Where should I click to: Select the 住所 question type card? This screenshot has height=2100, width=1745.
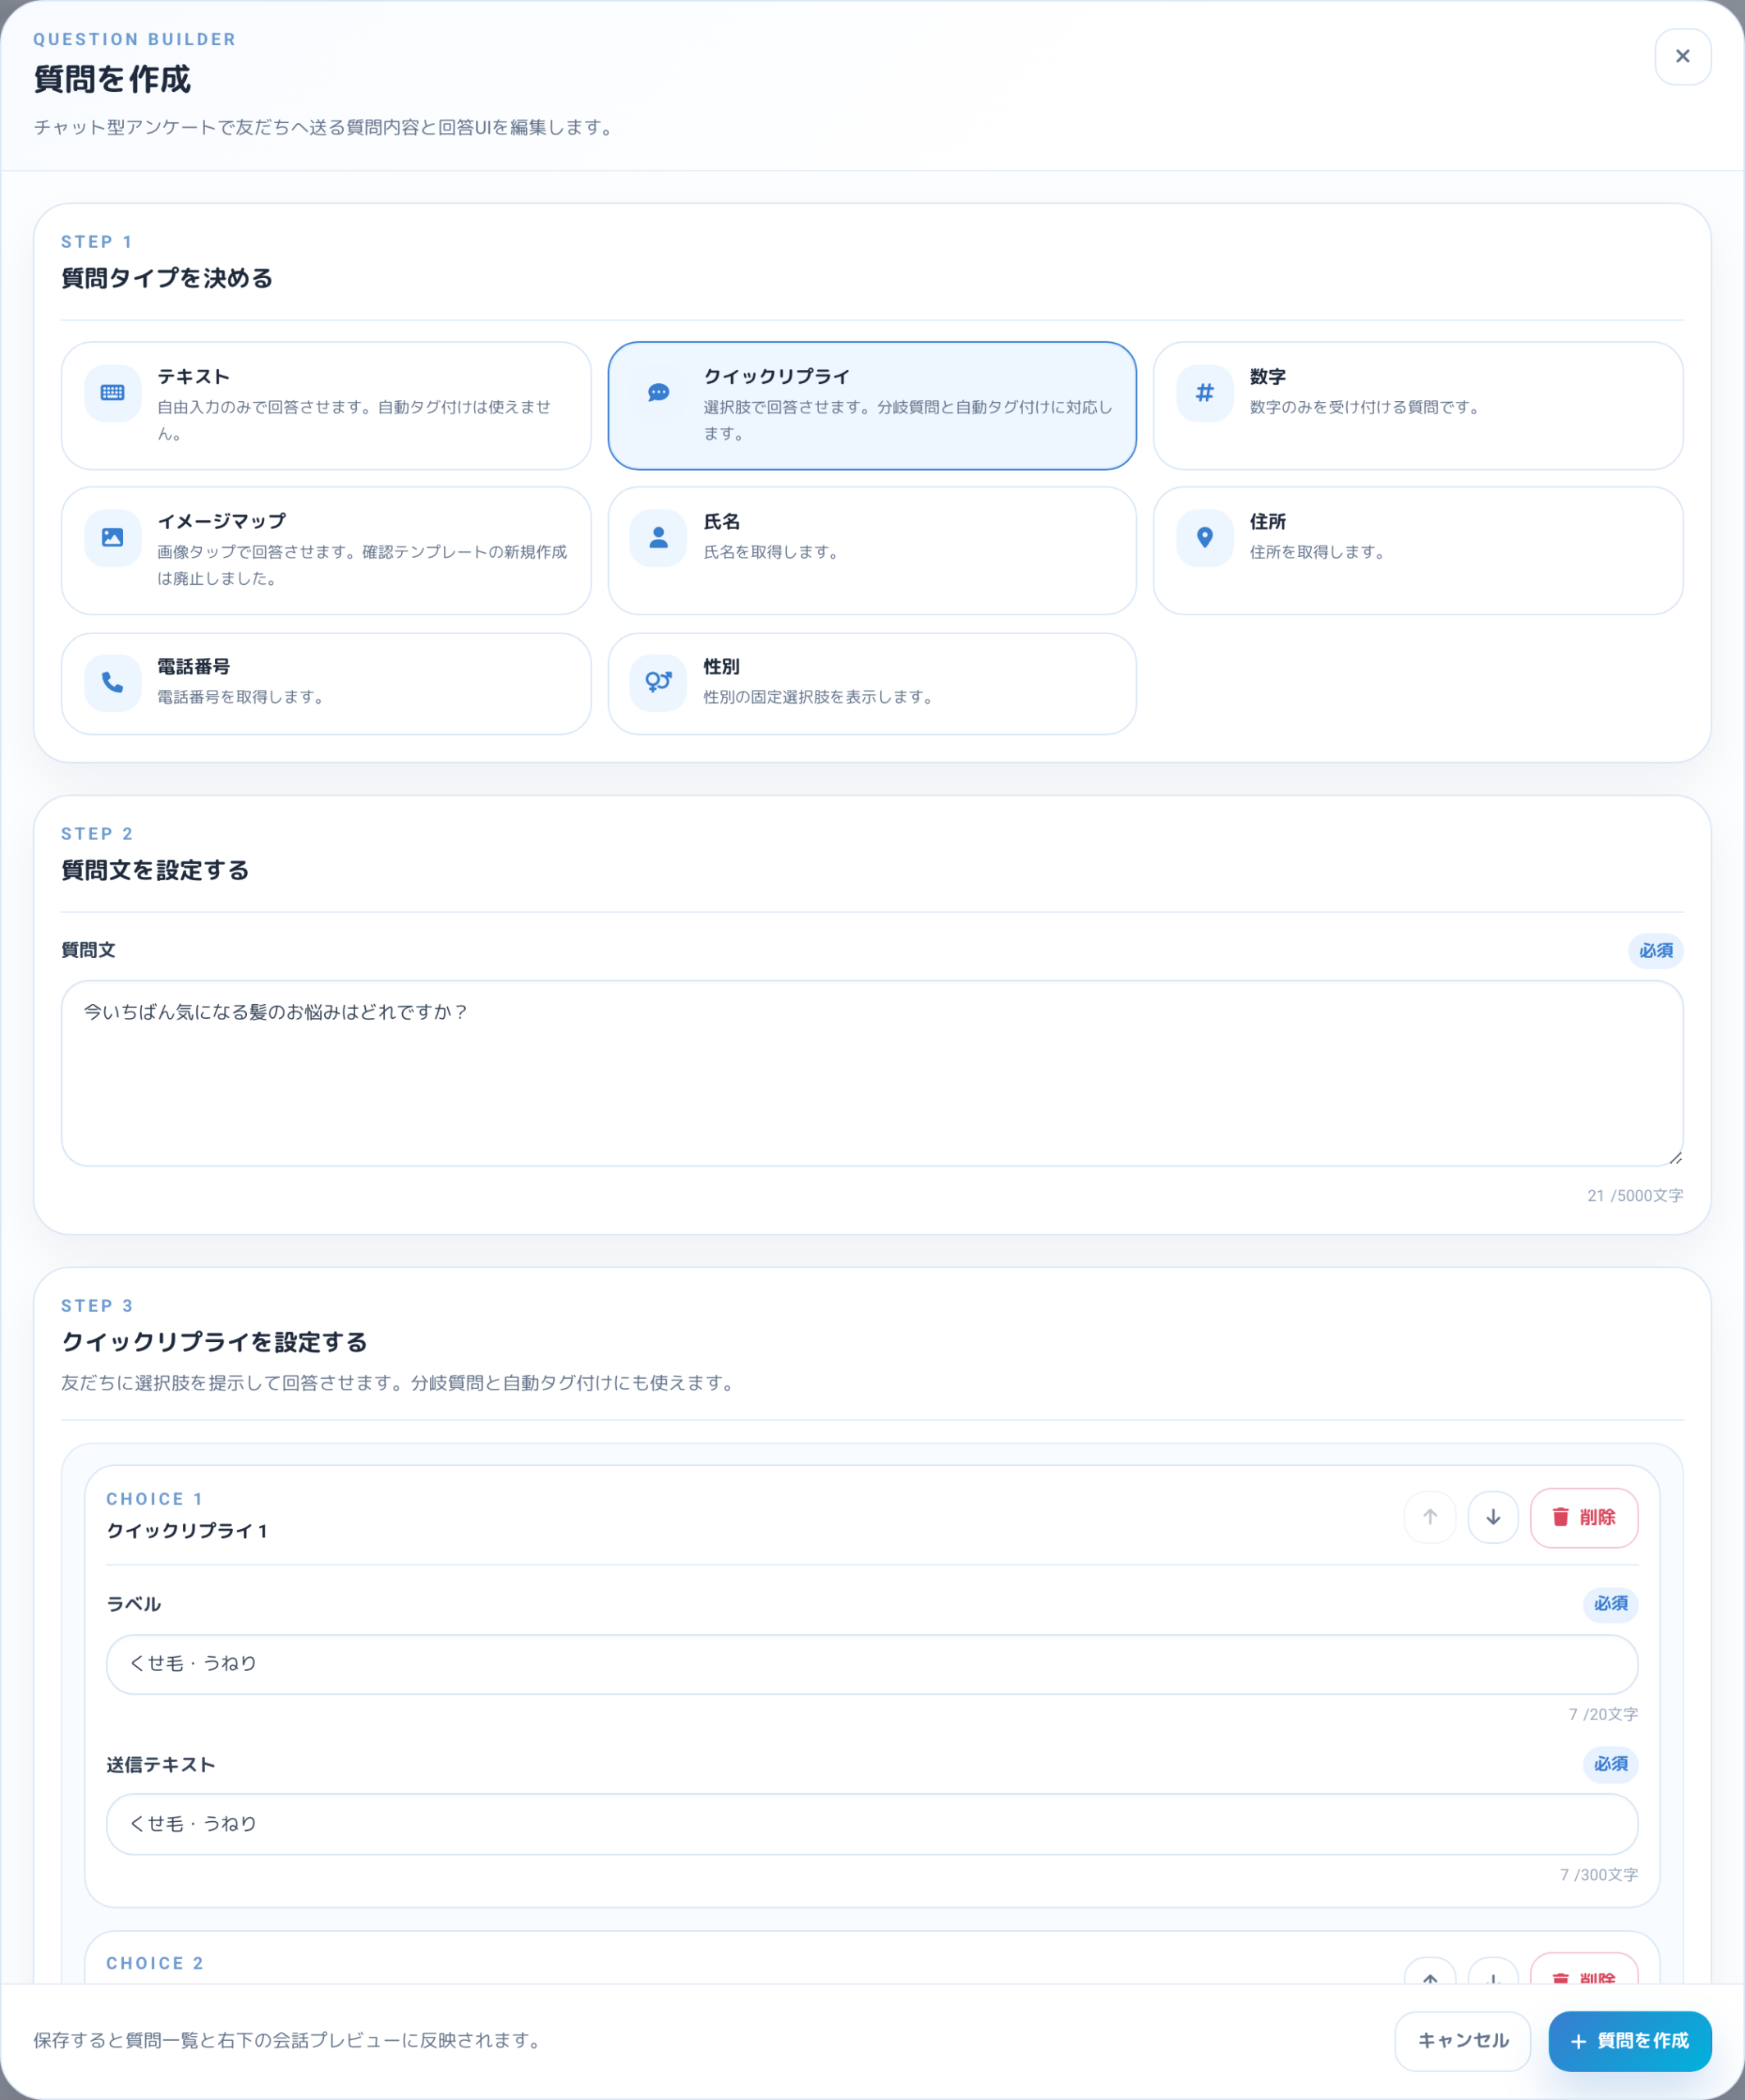coord(1418,551)
